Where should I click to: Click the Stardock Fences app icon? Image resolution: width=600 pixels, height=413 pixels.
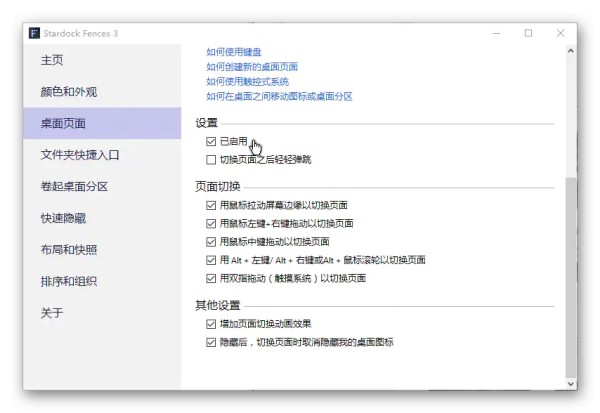(34, 33)
